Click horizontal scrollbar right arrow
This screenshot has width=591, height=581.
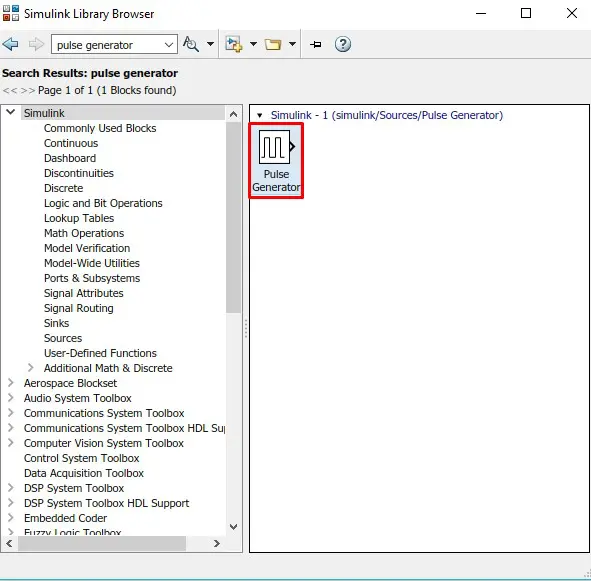pyautogui.click(x=216, y=544)
